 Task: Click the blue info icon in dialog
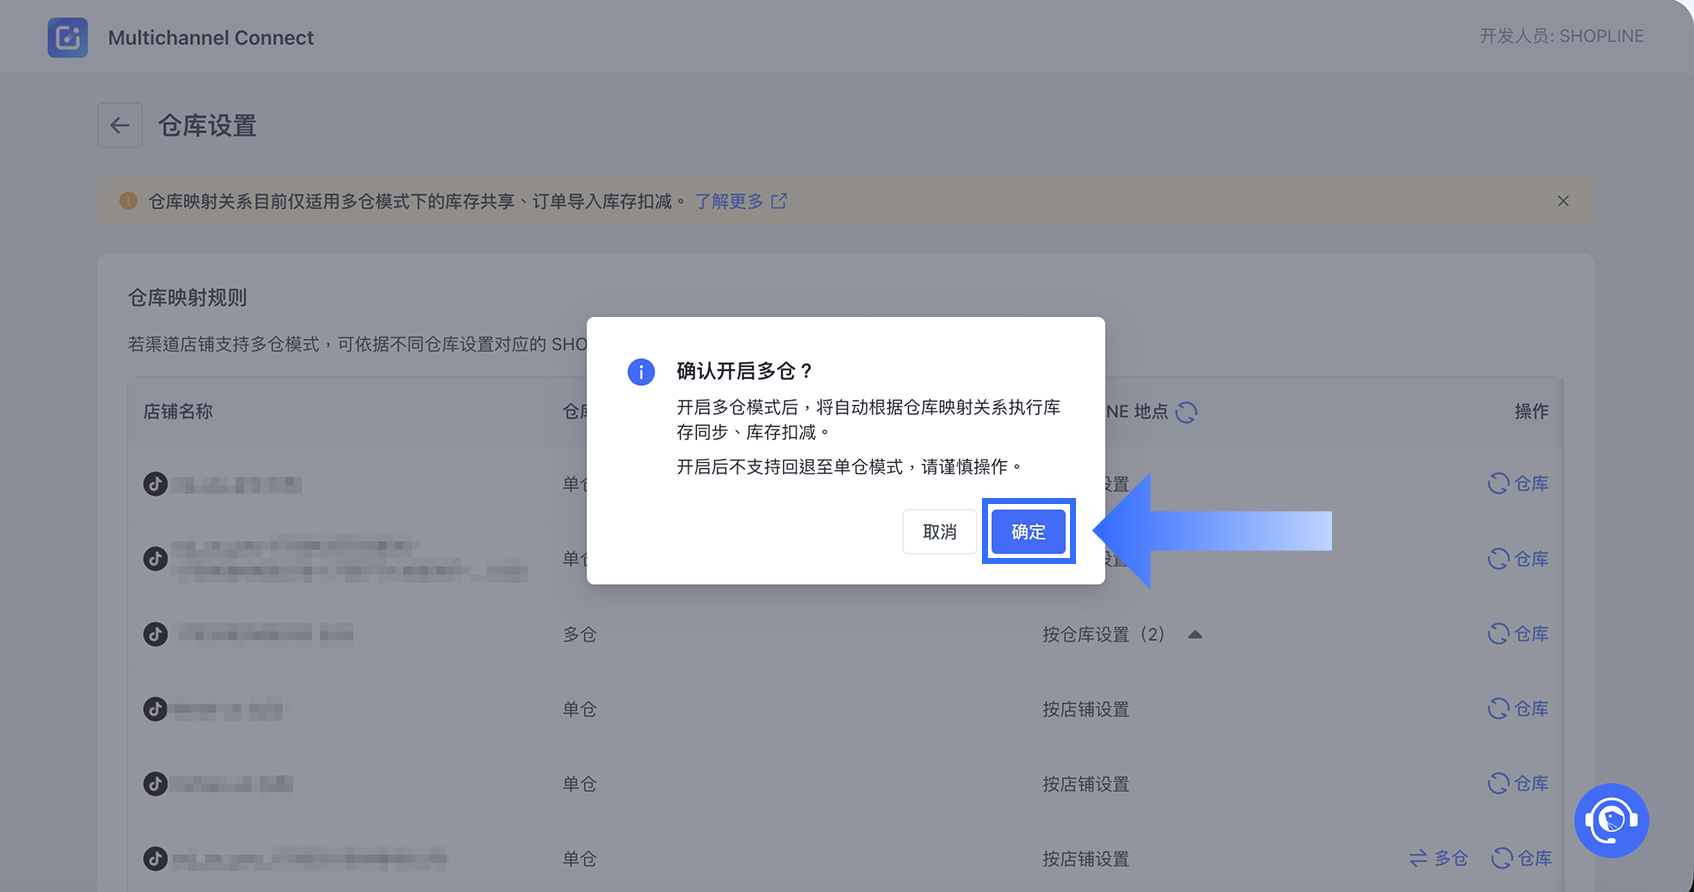coord(641,372)
